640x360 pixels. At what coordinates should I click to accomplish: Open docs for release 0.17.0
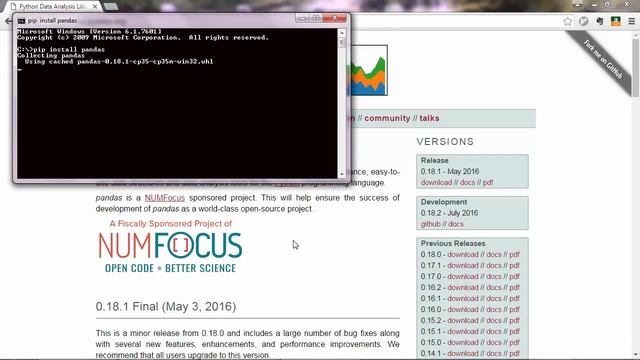coord(494,276)
